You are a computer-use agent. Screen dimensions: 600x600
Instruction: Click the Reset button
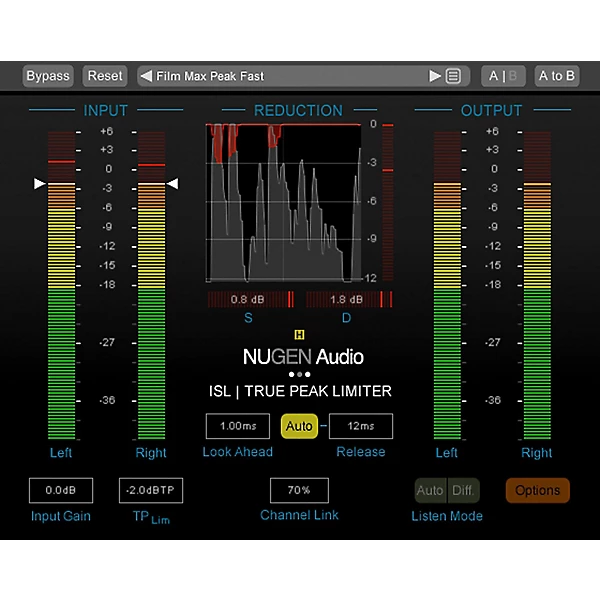(105, 76)
